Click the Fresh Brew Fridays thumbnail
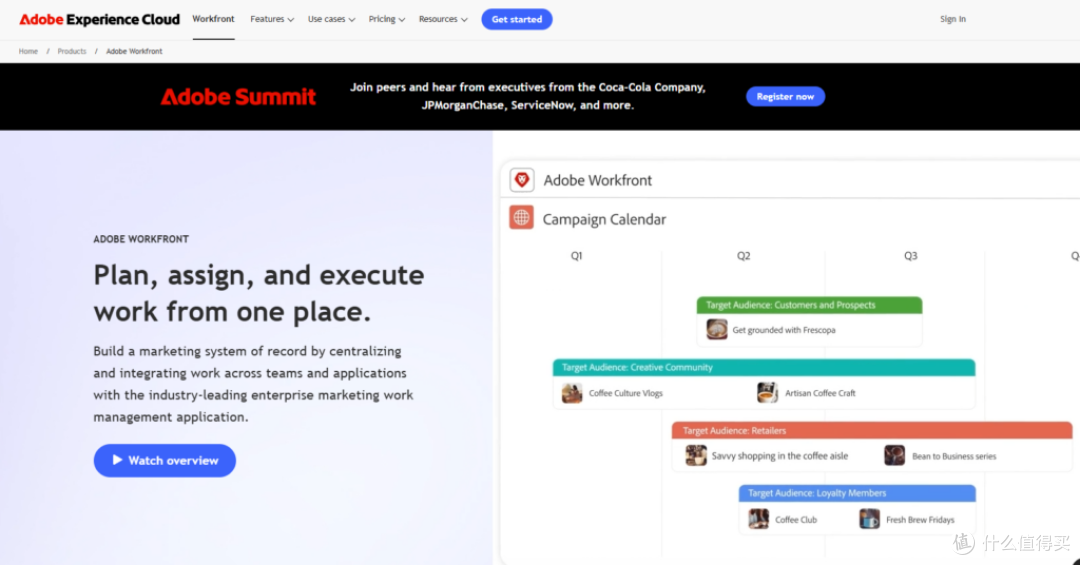Screen dimensions: 1080x565 [x=869, y=519]
